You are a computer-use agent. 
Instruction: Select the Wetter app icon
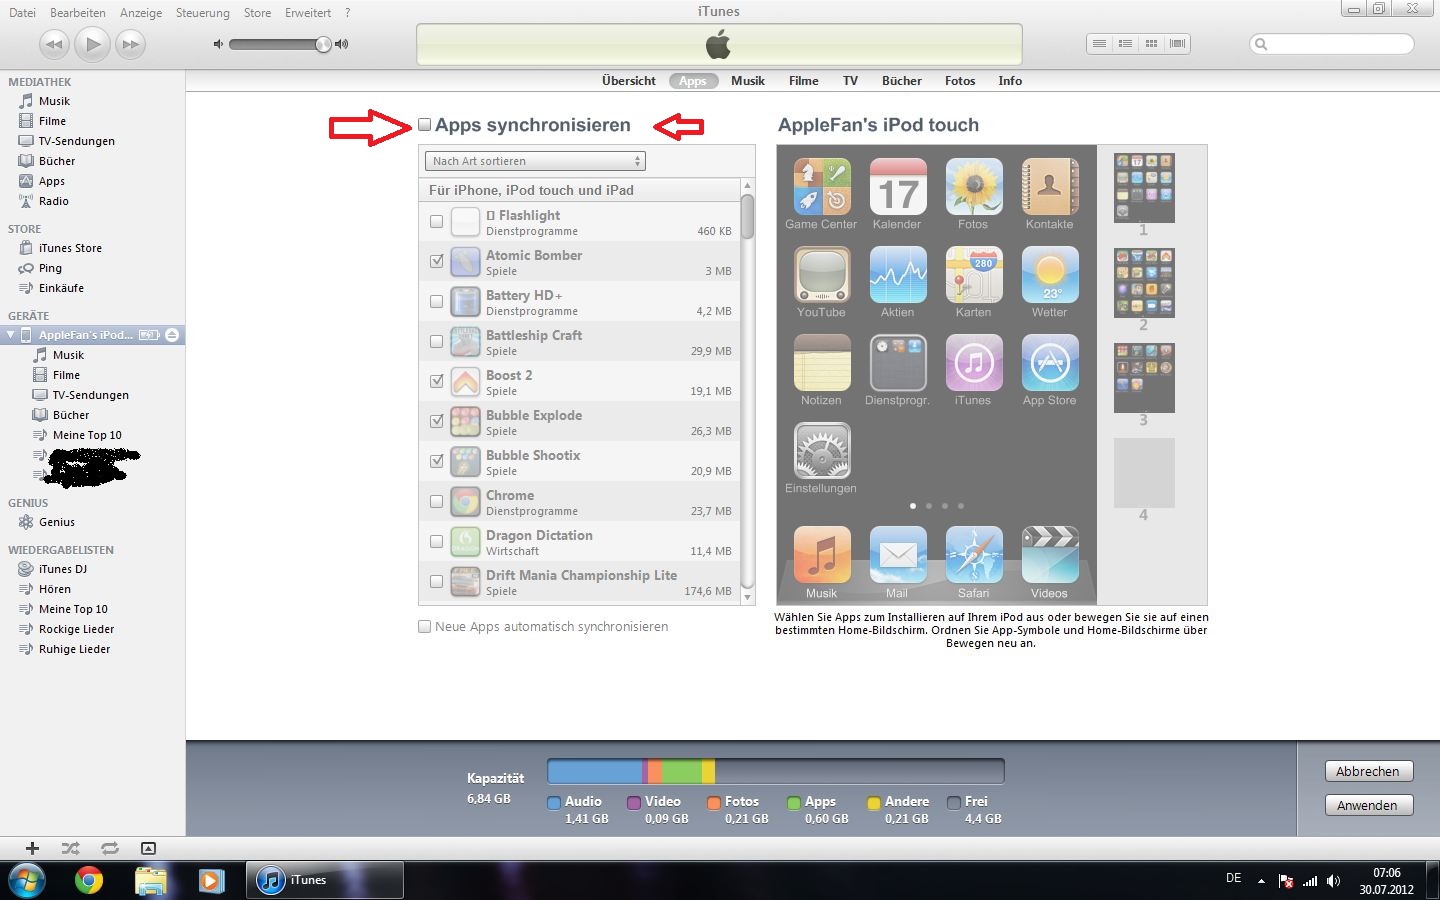coord(1049,275)
